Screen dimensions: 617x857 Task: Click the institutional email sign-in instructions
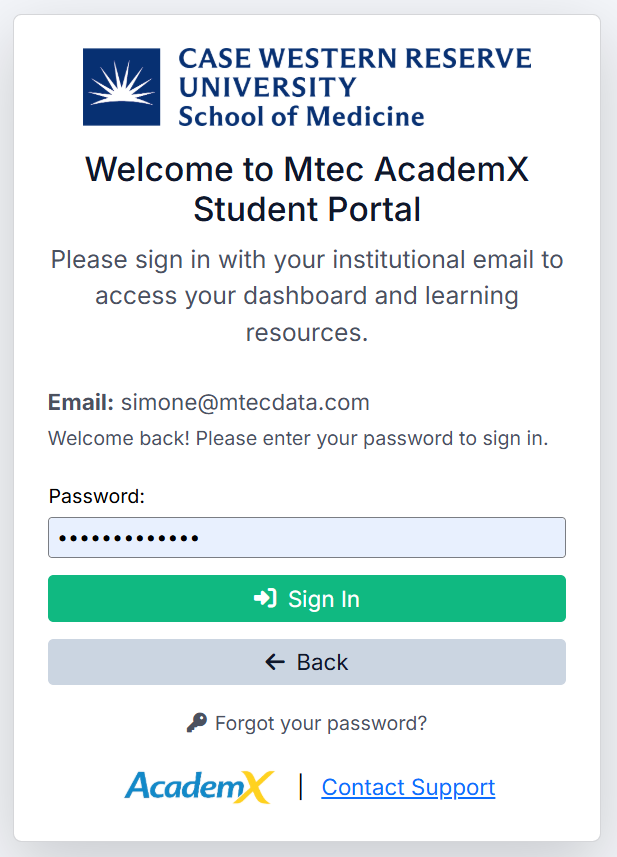(x=307, y=296)
